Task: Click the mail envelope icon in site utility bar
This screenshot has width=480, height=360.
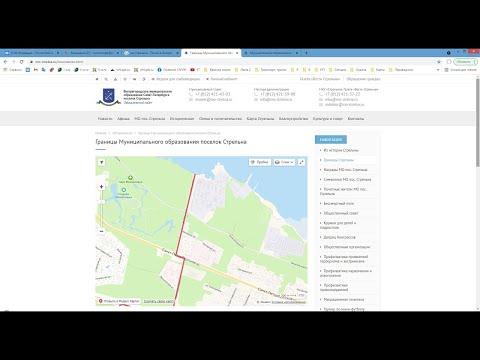Action: point(134,79)
